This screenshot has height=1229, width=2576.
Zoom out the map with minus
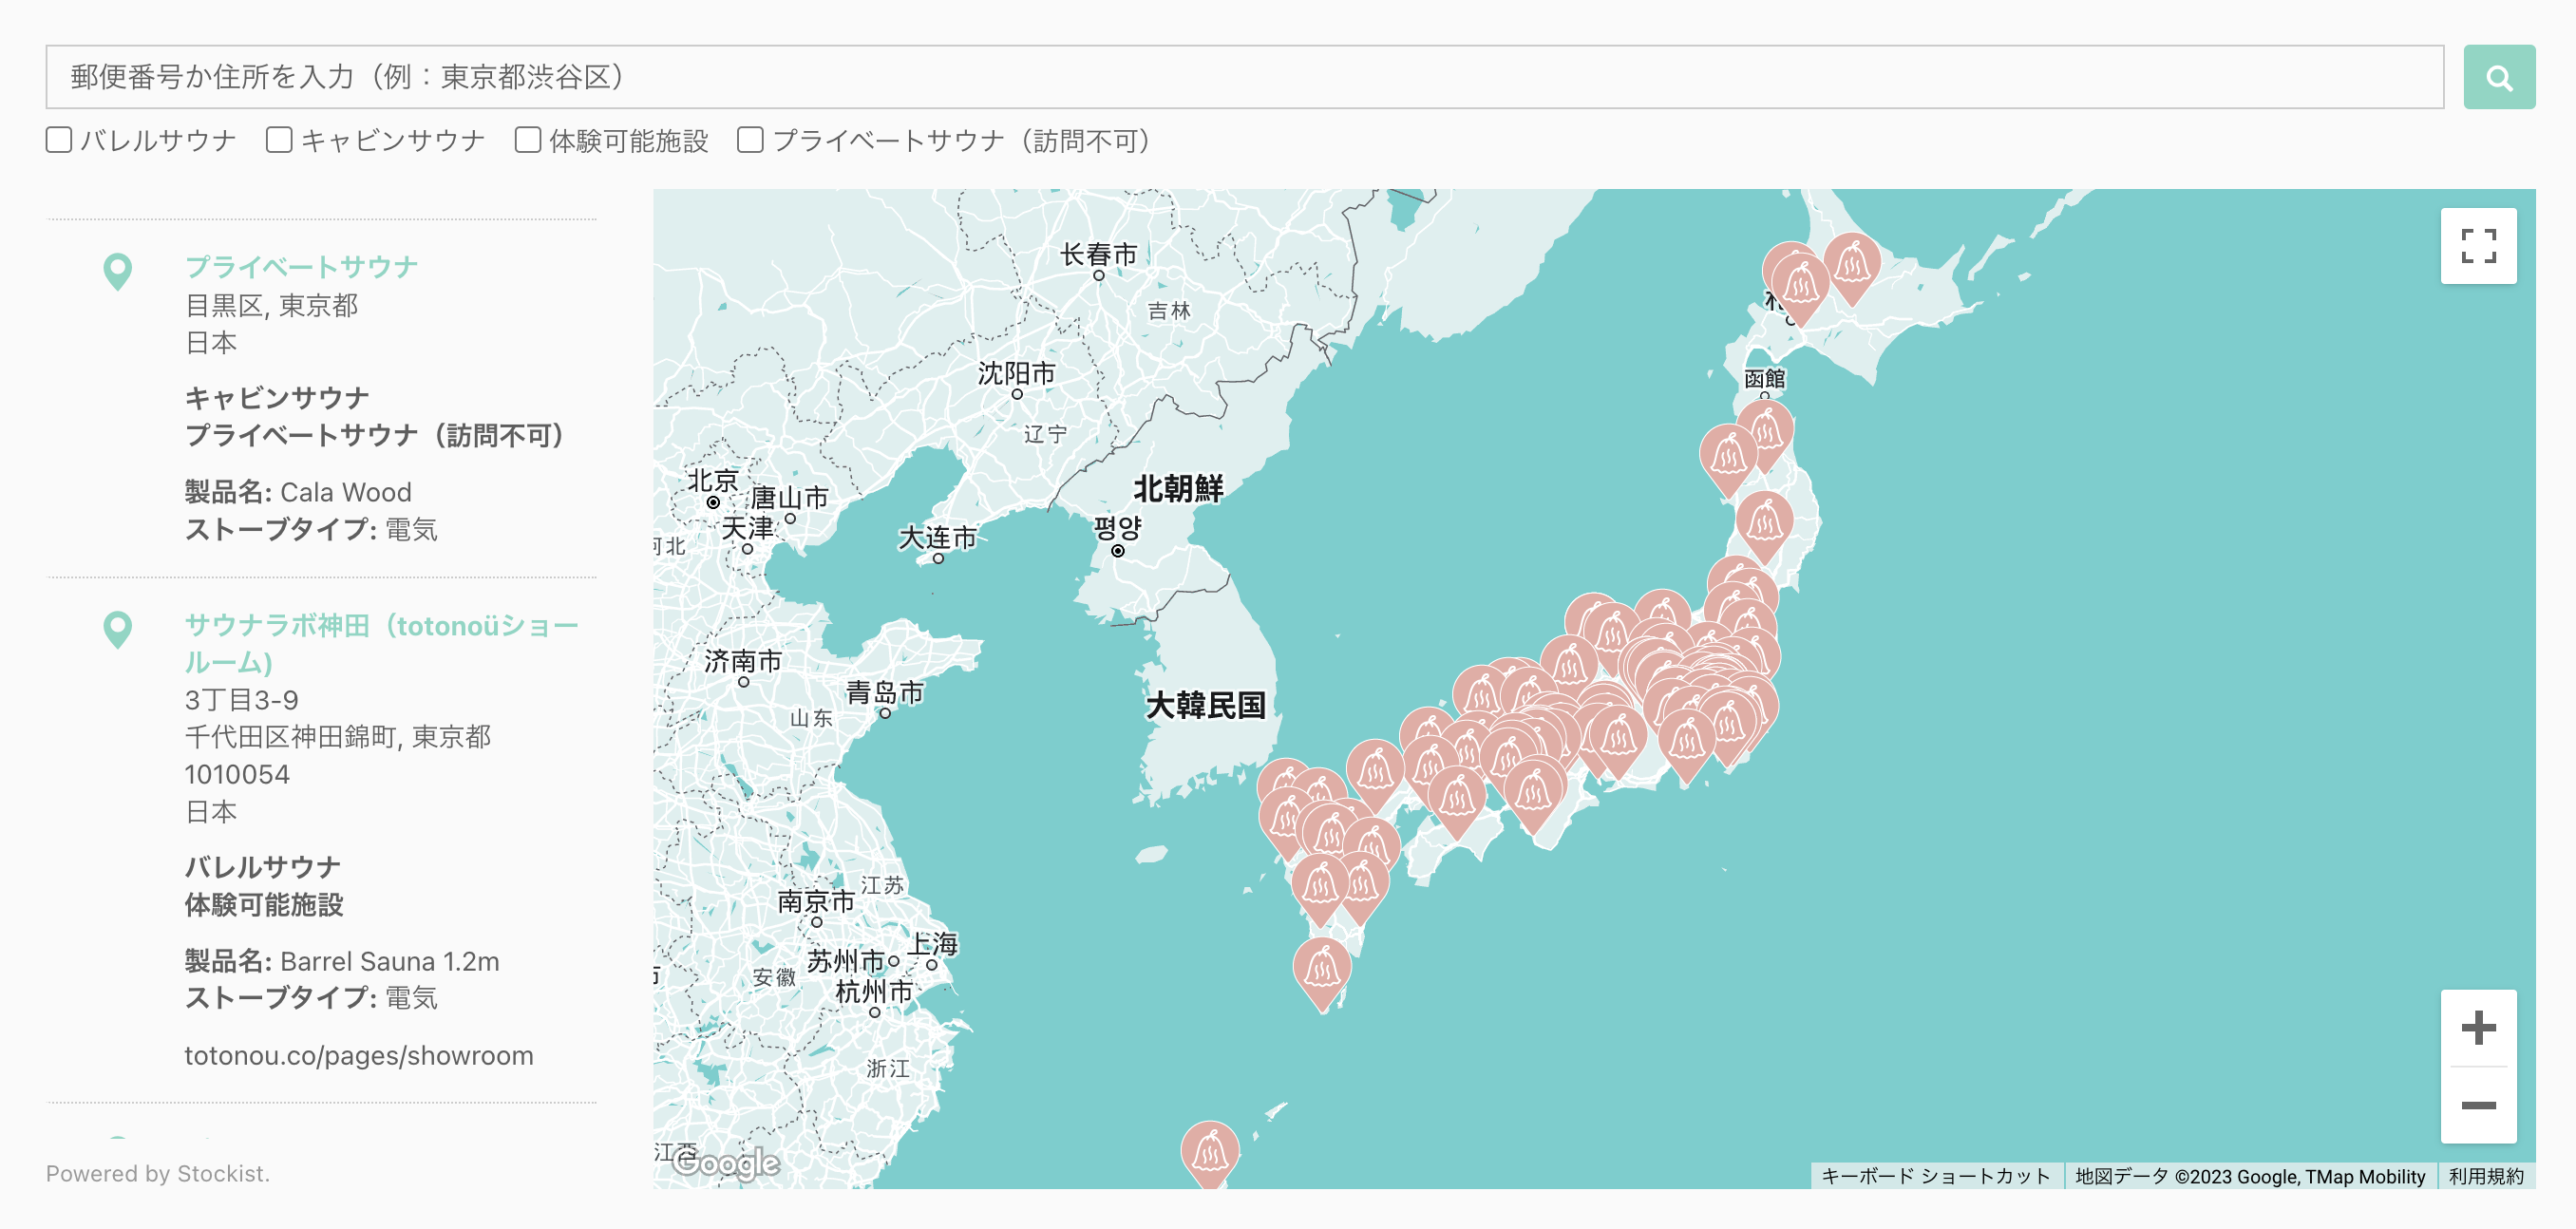pyautogui.click(x=2477, y=1105)
